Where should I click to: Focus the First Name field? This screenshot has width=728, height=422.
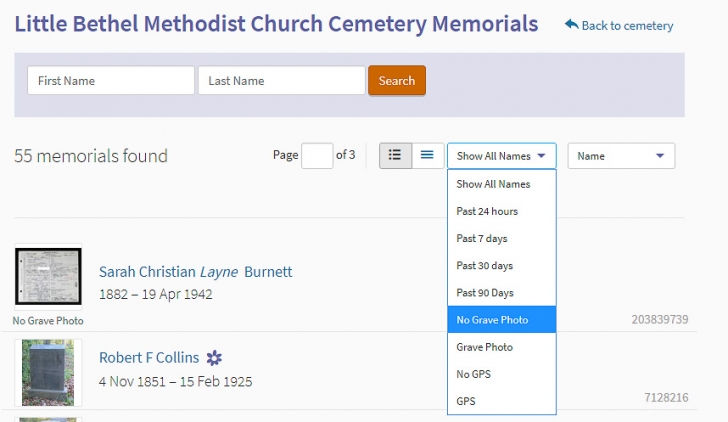pyautogui.click(x=111, y=81)
